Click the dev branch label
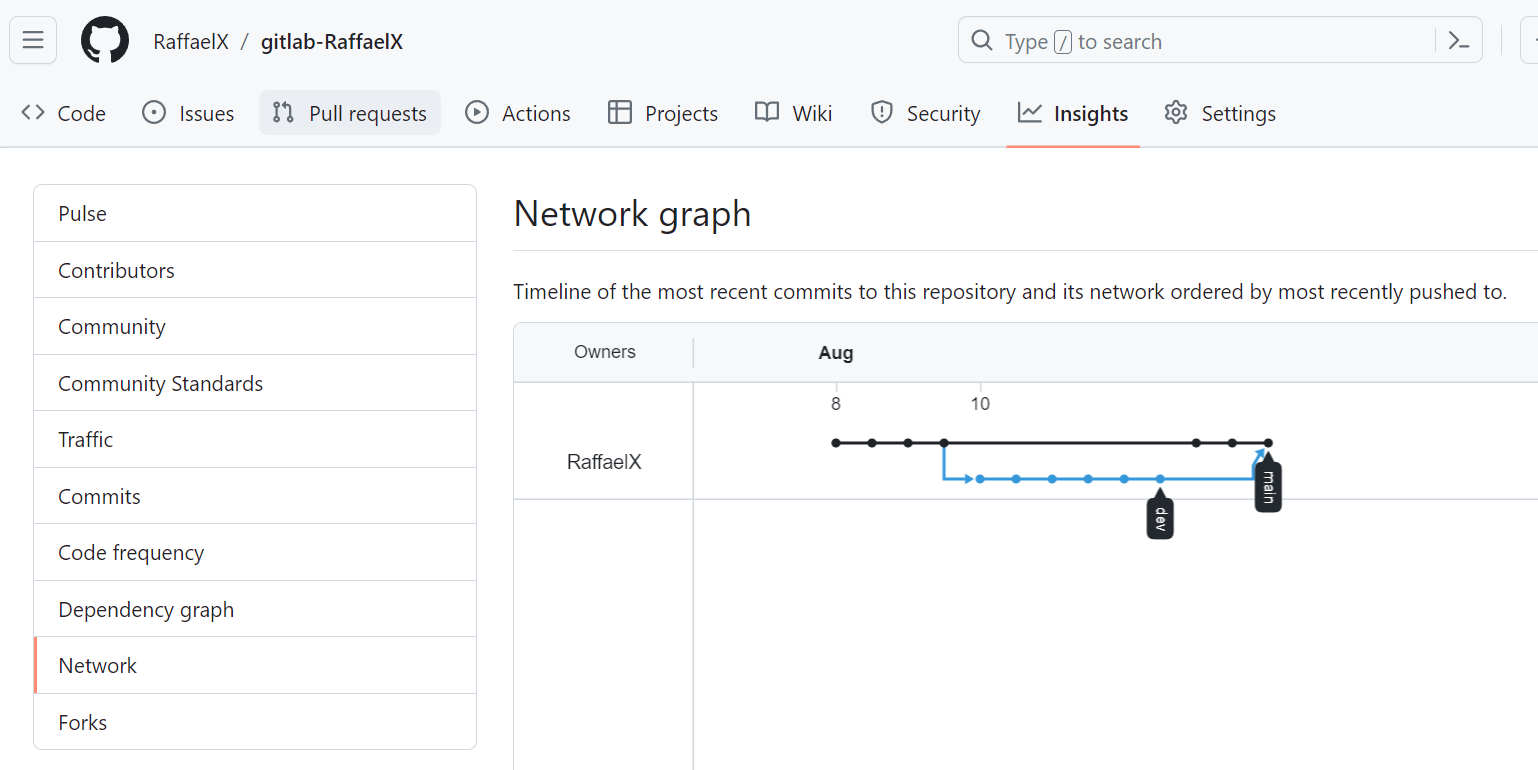The image size is (1538, 770). pyautogui.click(x=1160, y=517)
